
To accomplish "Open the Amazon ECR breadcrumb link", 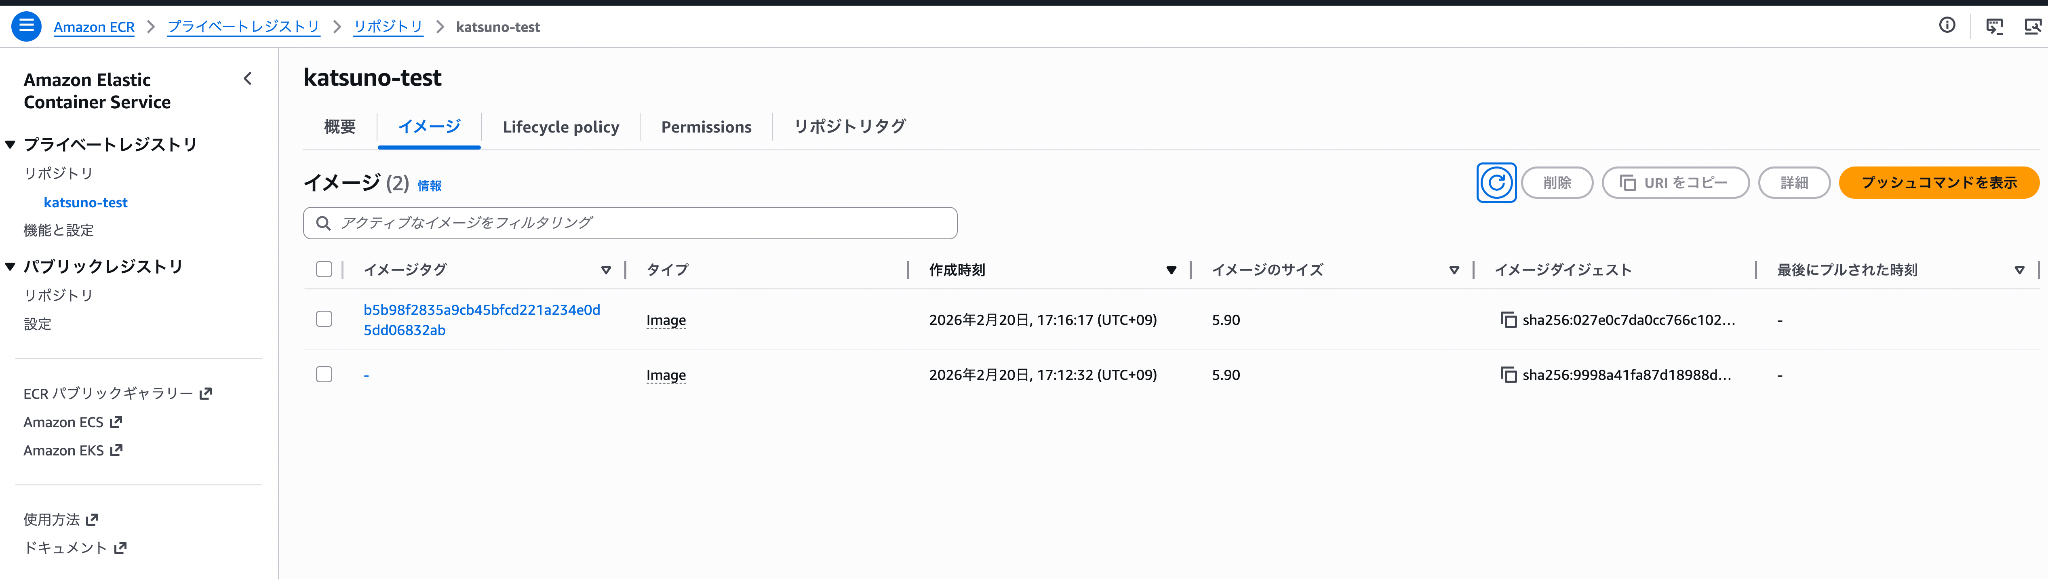I will tap(94, 27).
